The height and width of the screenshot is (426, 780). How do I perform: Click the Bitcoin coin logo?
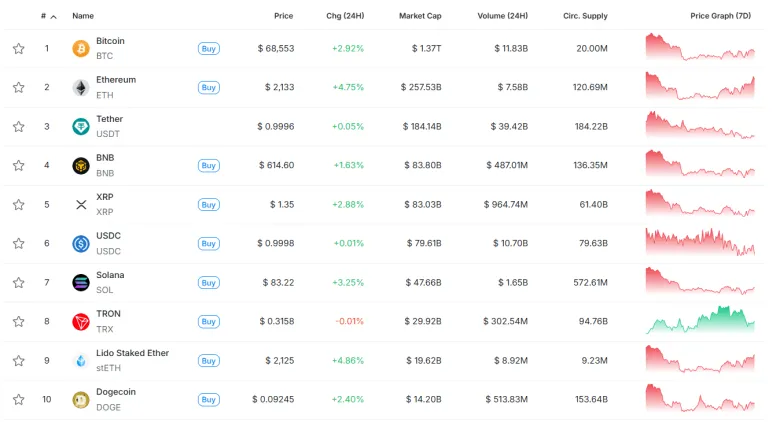pos(81,48)
